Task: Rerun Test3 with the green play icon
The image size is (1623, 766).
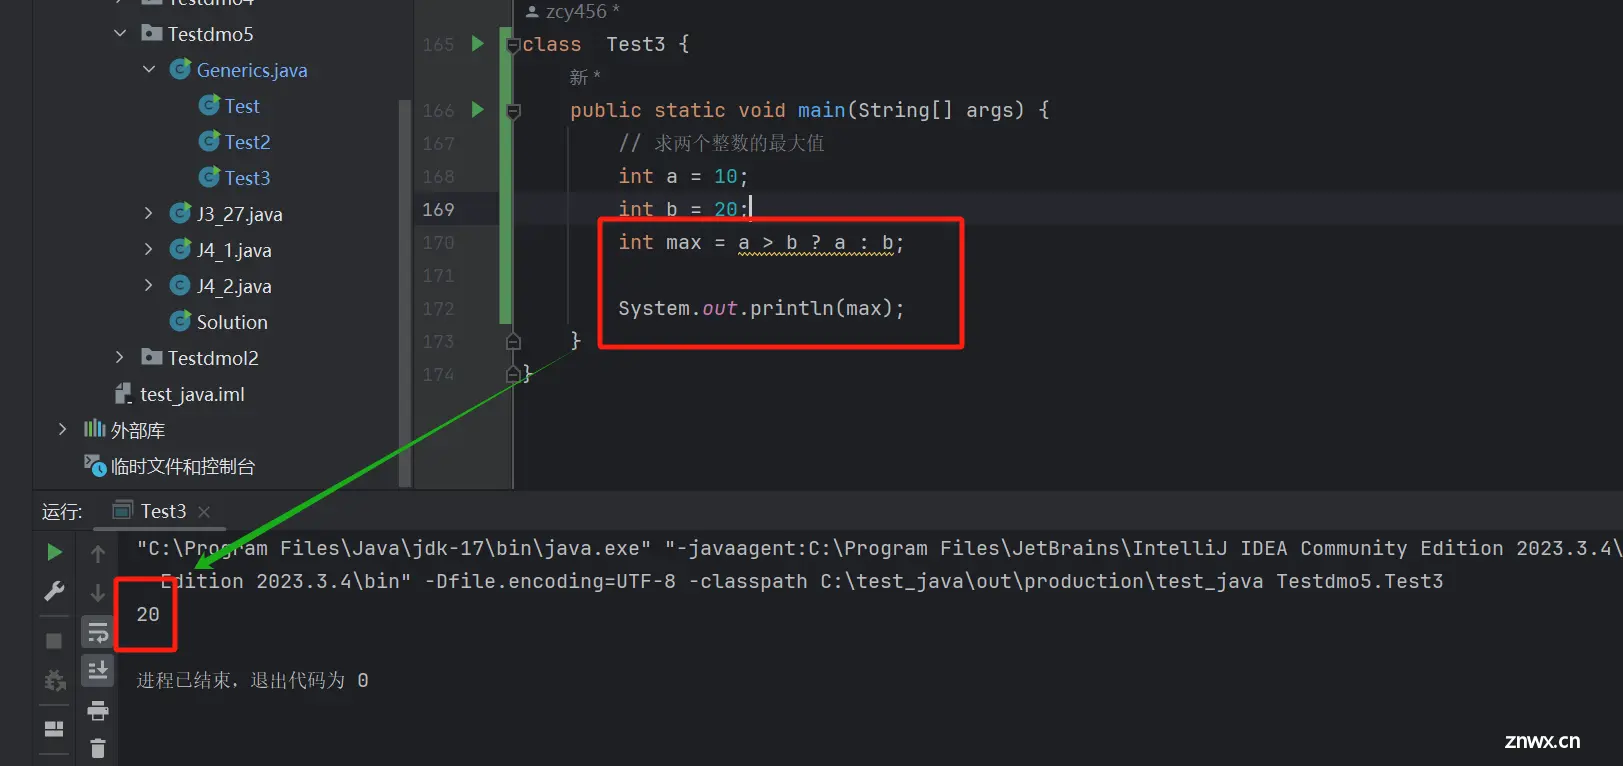Action: 54,552
